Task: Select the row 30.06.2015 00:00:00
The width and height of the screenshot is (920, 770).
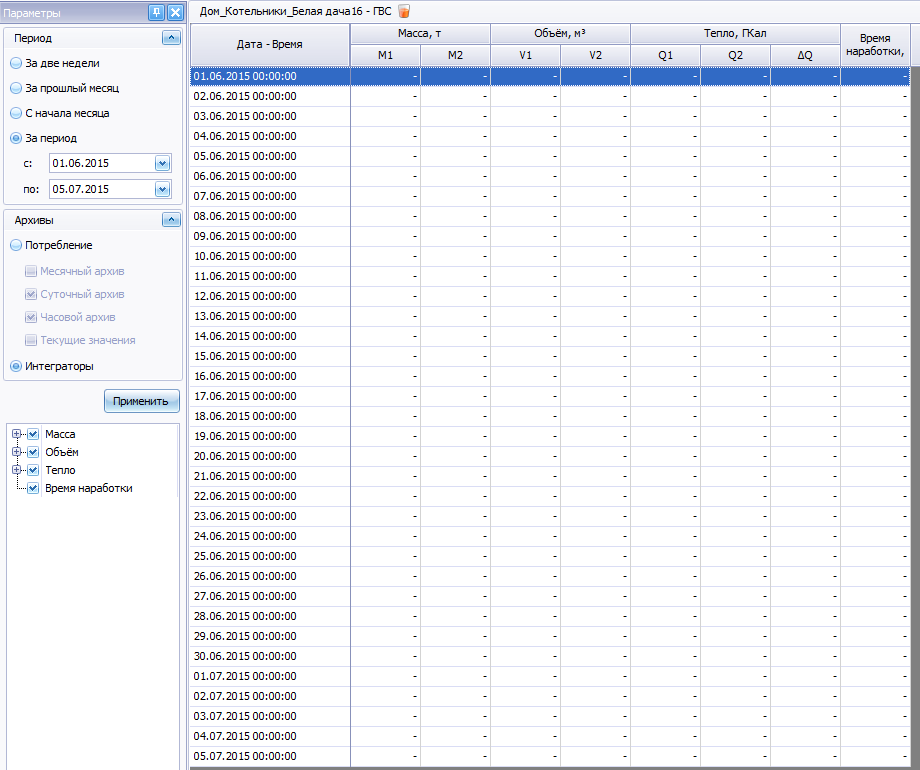Action: coord(550,656)
